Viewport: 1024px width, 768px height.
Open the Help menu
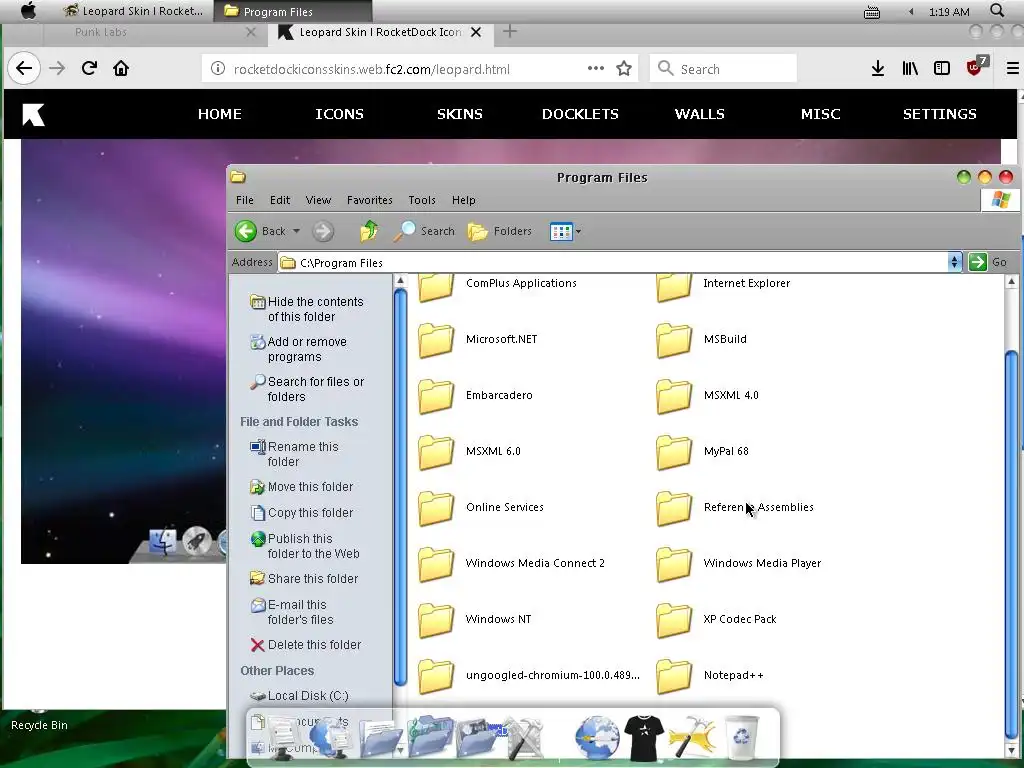tap(464, 200)
